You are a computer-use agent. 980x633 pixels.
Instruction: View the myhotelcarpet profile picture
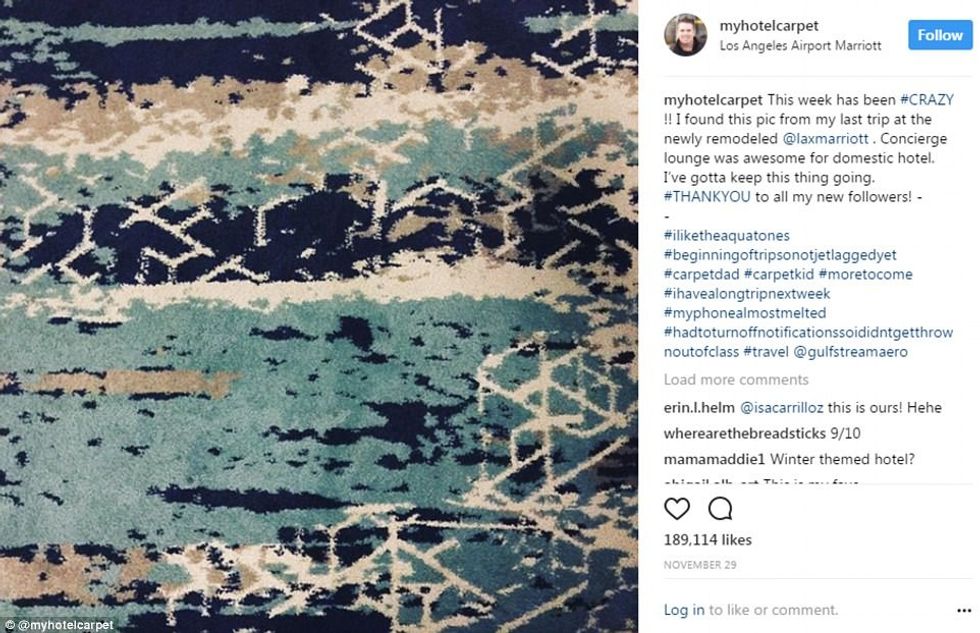point(686,35)
